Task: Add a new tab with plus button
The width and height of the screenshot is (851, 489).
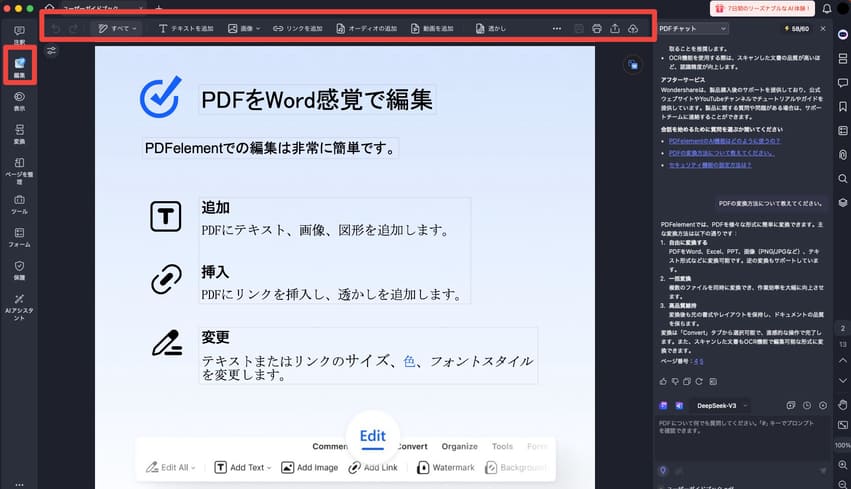Action: (158, 8)
